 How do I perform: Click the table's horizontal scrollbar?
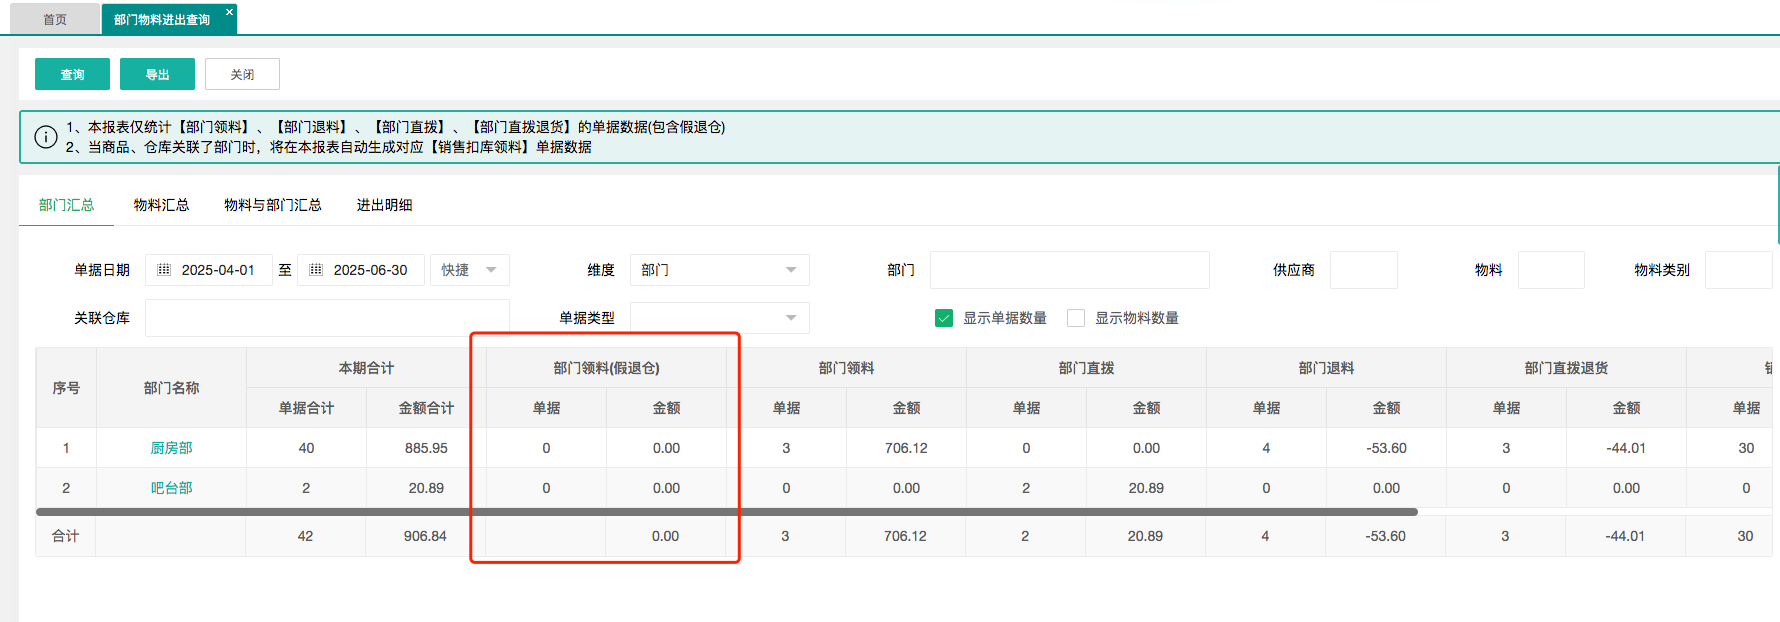click(x=726, y=512)
